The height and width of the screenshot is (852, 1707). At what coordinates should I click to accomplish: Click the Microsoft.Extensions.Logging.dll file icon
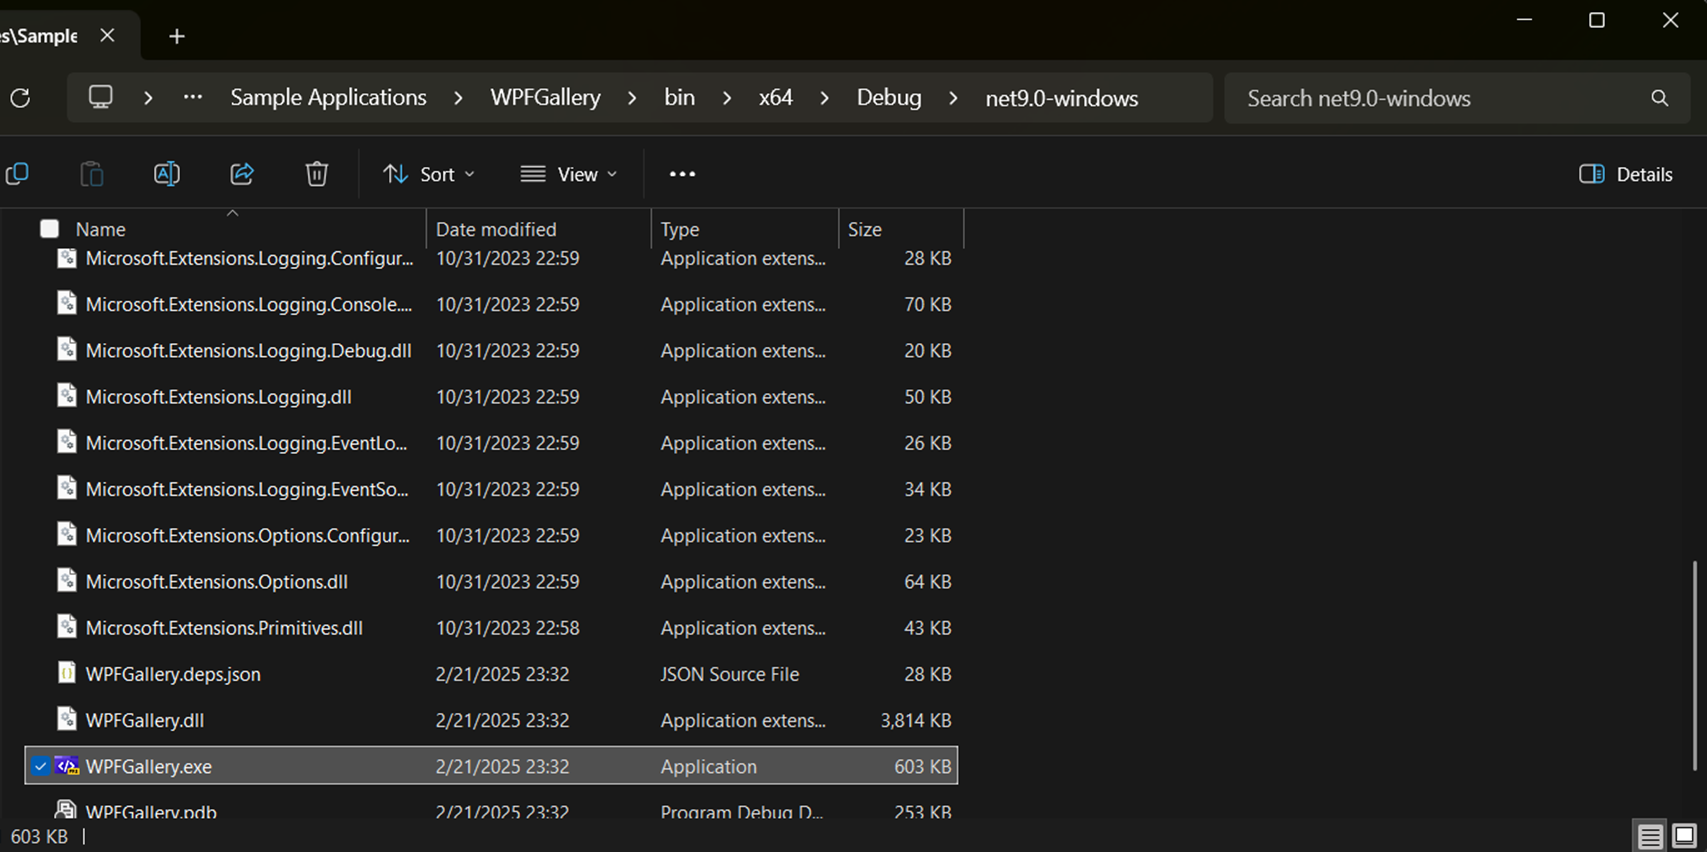(67, 396)
